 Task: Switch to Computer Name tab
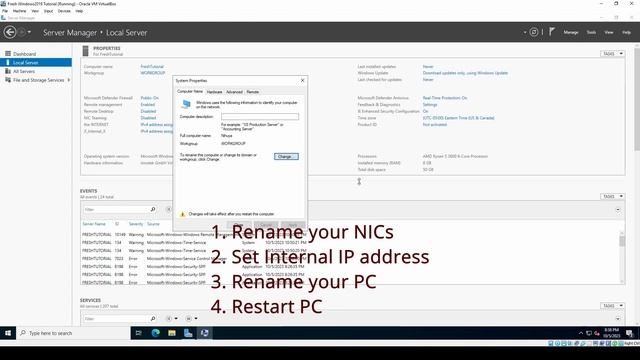190,91
